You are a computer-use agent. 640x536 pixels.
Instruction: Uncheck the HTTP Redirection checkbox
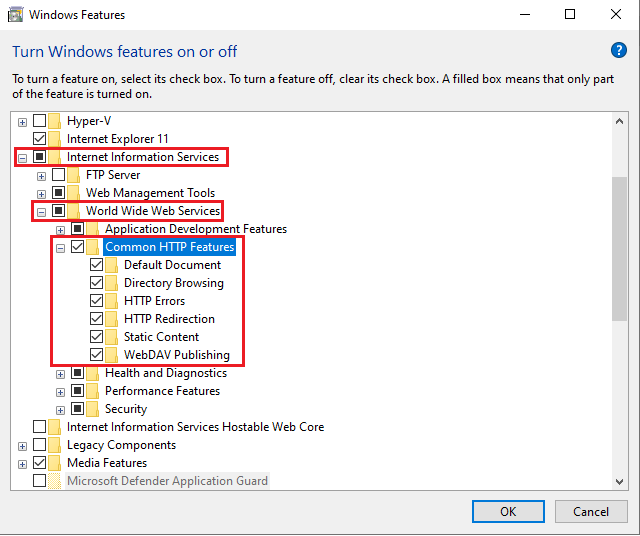tap(97, 319)
